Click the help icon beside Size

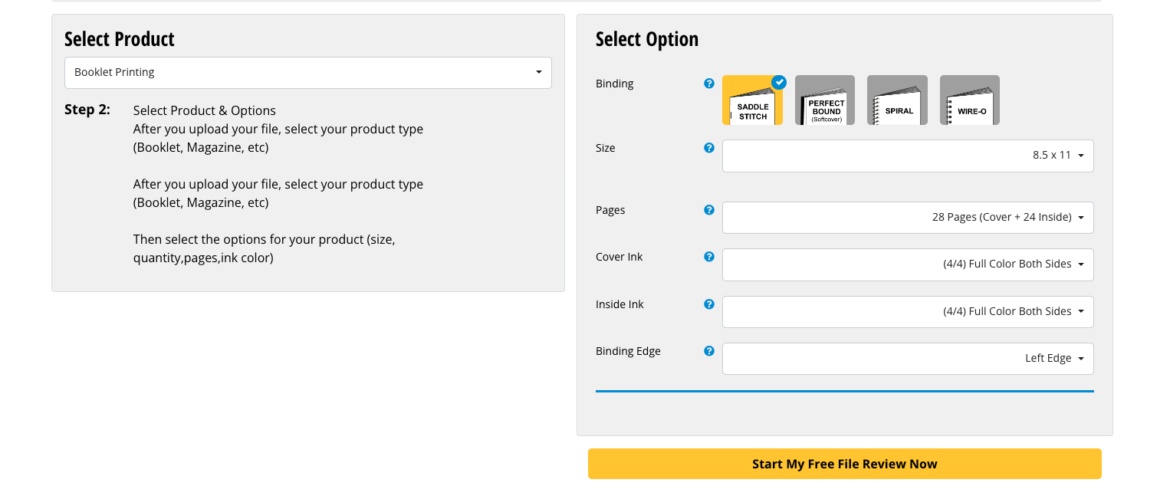point(709,148)
